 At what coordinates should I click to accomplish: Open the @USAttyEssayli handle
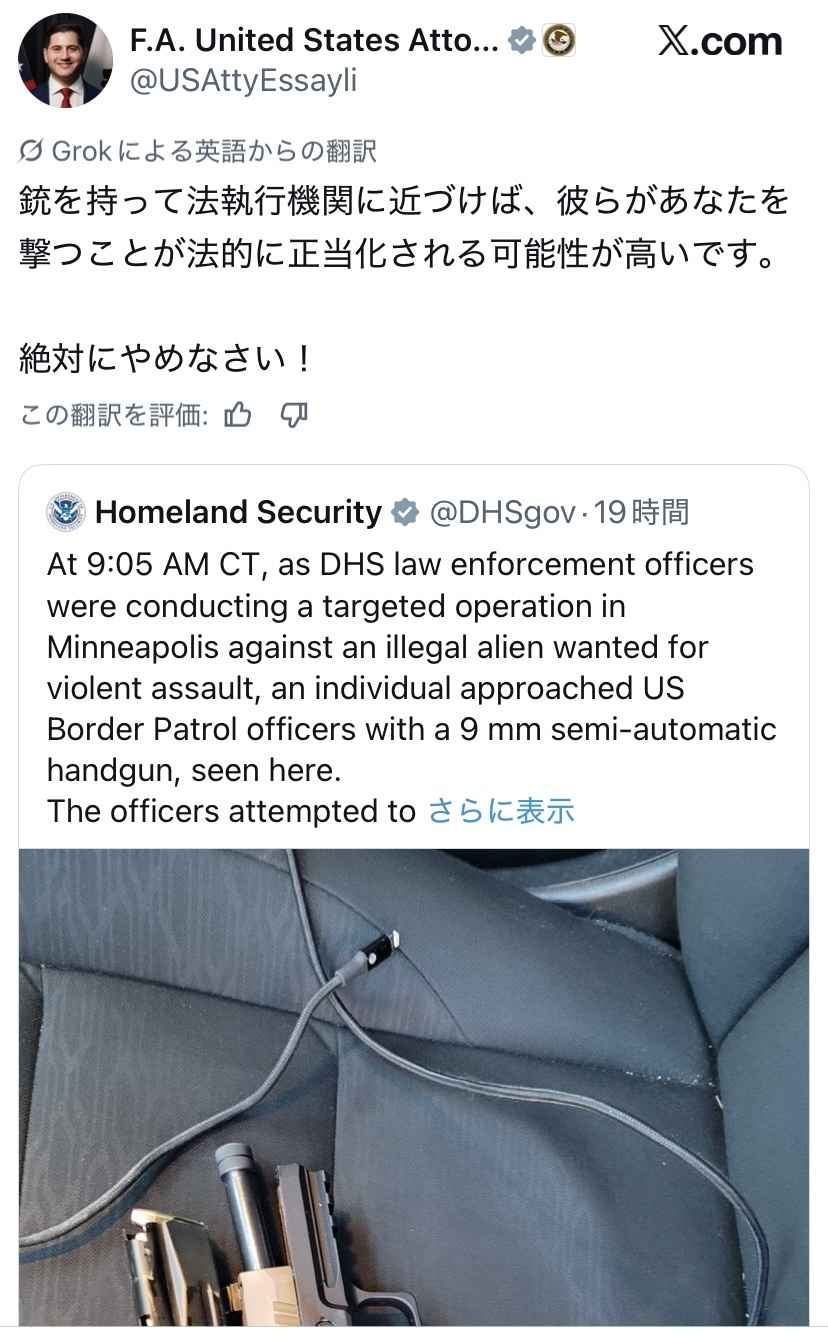[x=244, y=82]
